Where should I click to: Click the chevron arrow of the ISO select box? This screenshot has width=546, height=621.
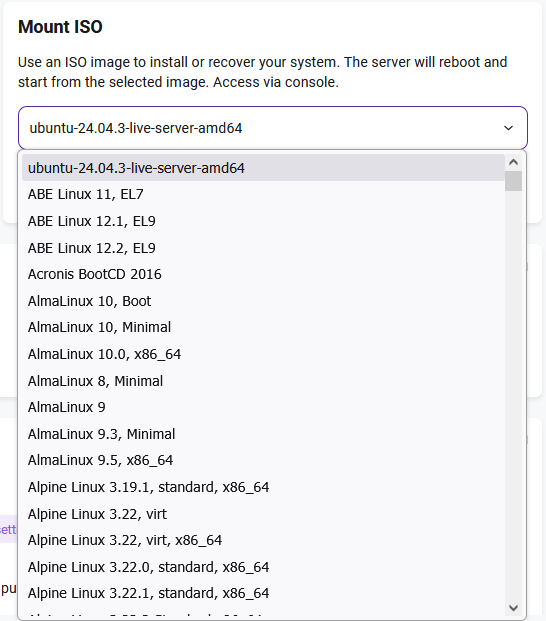[x=508, y=128]
